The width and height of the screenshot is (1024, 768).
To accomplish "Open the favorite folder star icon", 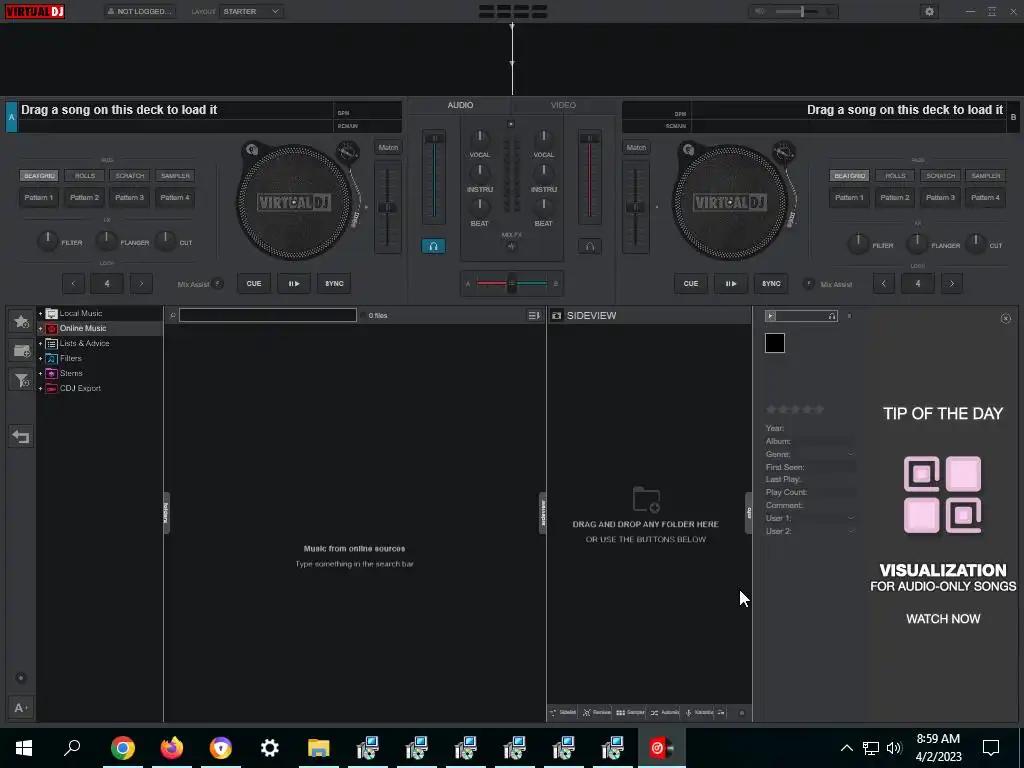I will point(21,321).
